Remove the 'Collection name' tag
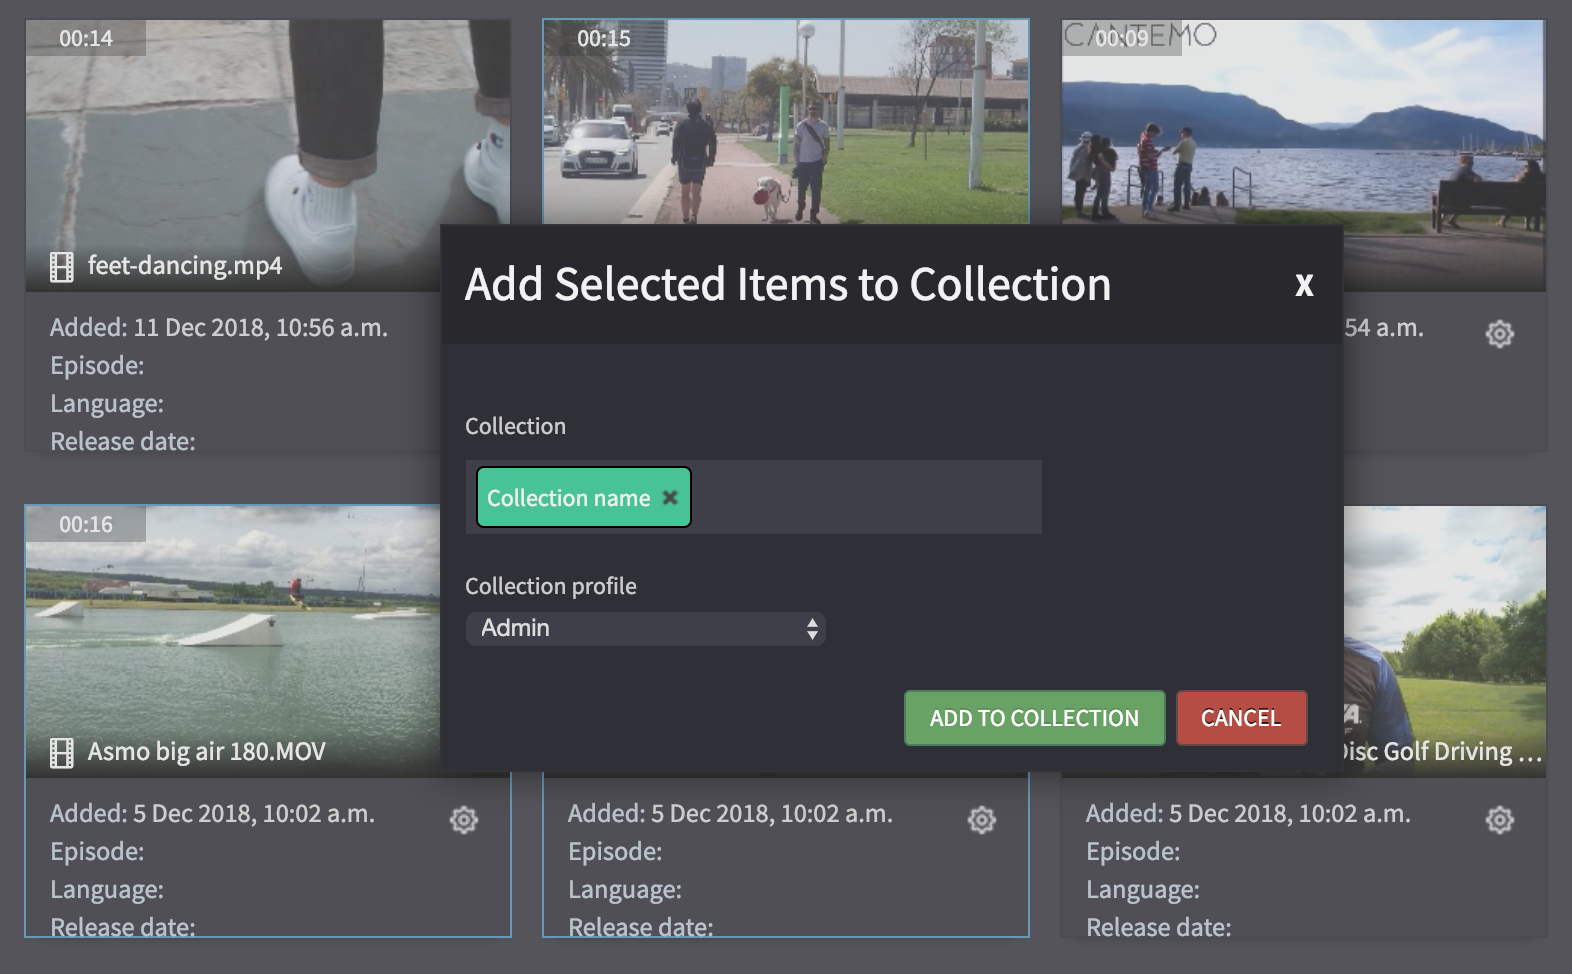 670,497
